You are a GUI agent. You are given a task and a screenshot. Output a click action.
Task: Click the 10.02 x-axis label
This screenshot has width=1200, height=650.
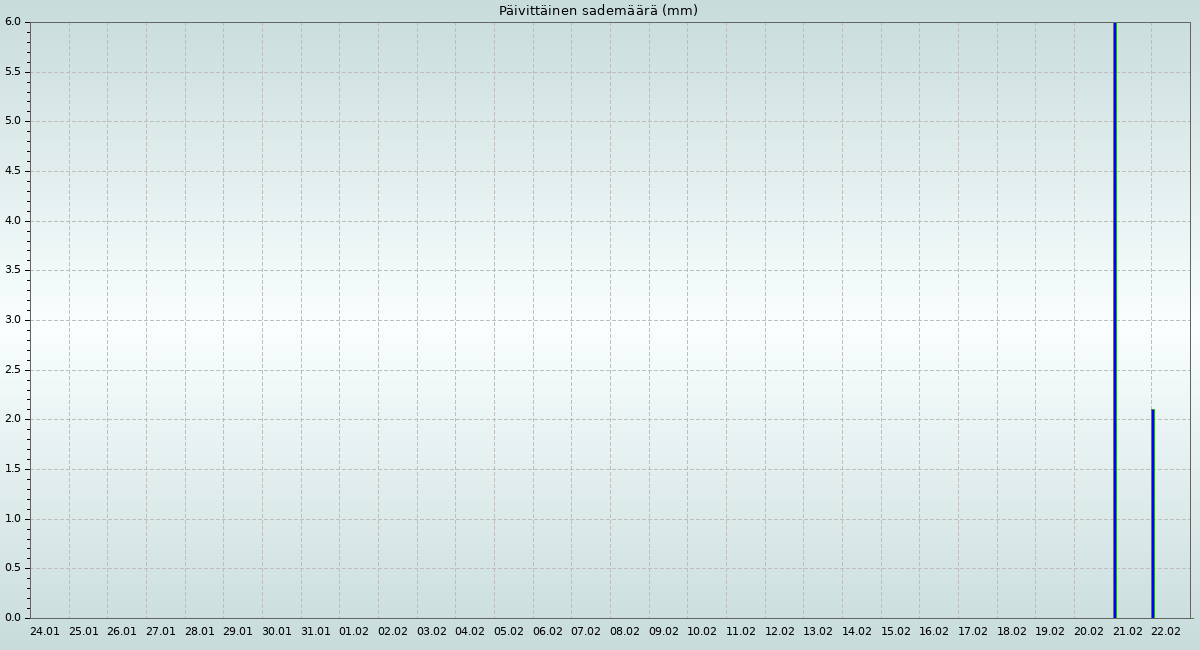coord(702,632)
